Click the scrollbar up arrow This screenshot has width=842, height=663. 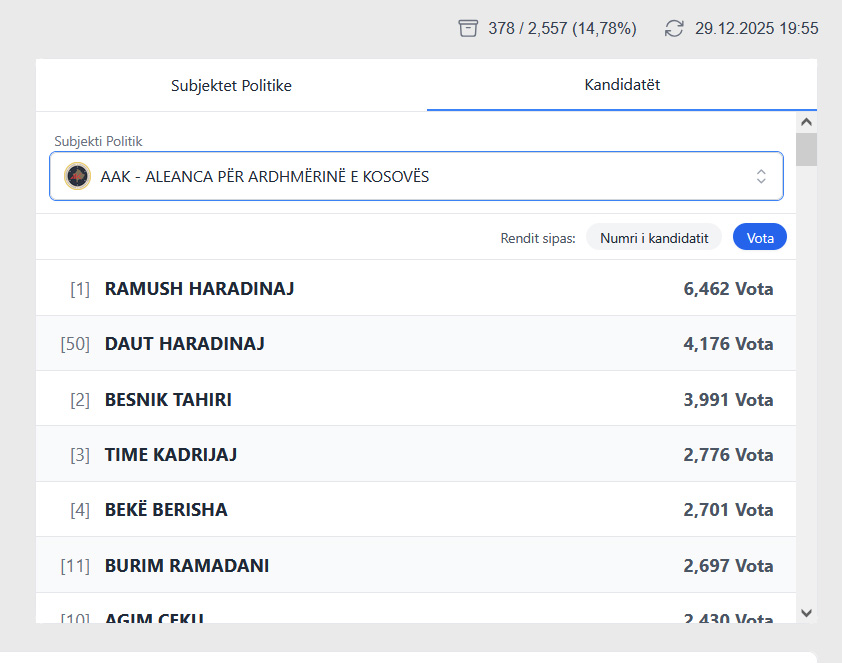[806, 121]
